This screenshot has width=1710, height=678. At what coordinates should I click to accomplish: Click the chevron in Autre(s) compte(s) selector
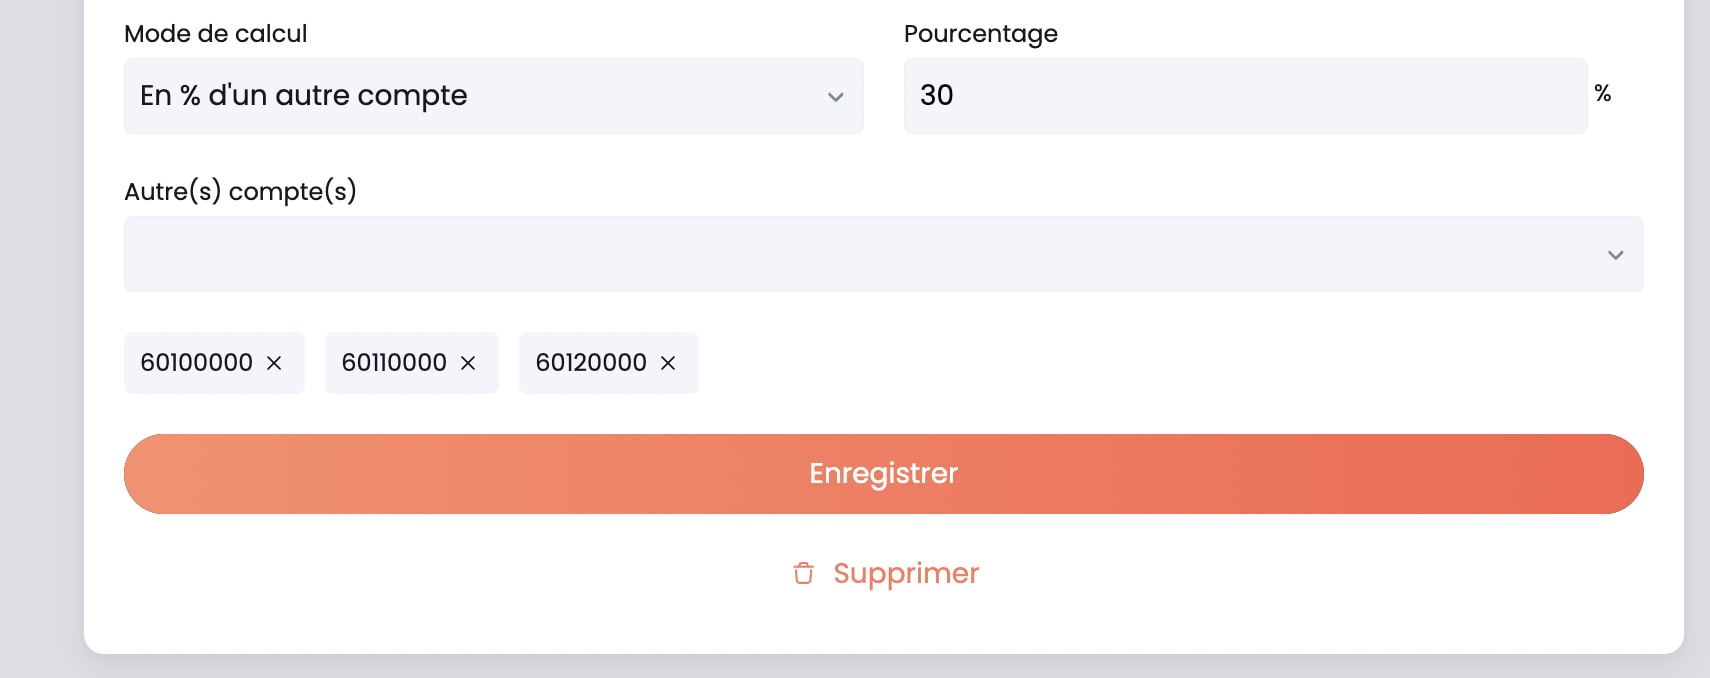tap(1616, 255)
